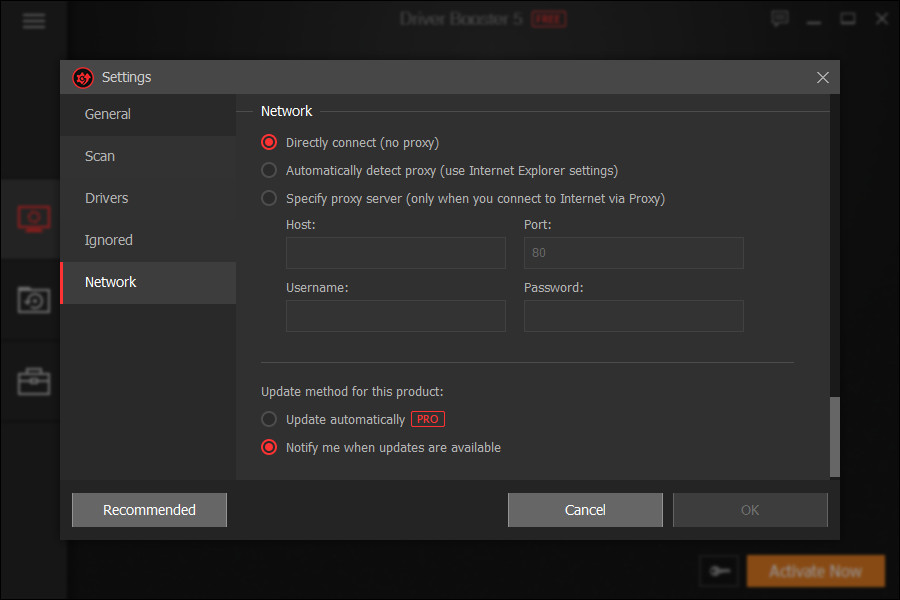The image size is (900, 600).
Task: Open the feedback message icon in titlebar
Action: click(x=779, y=18)
